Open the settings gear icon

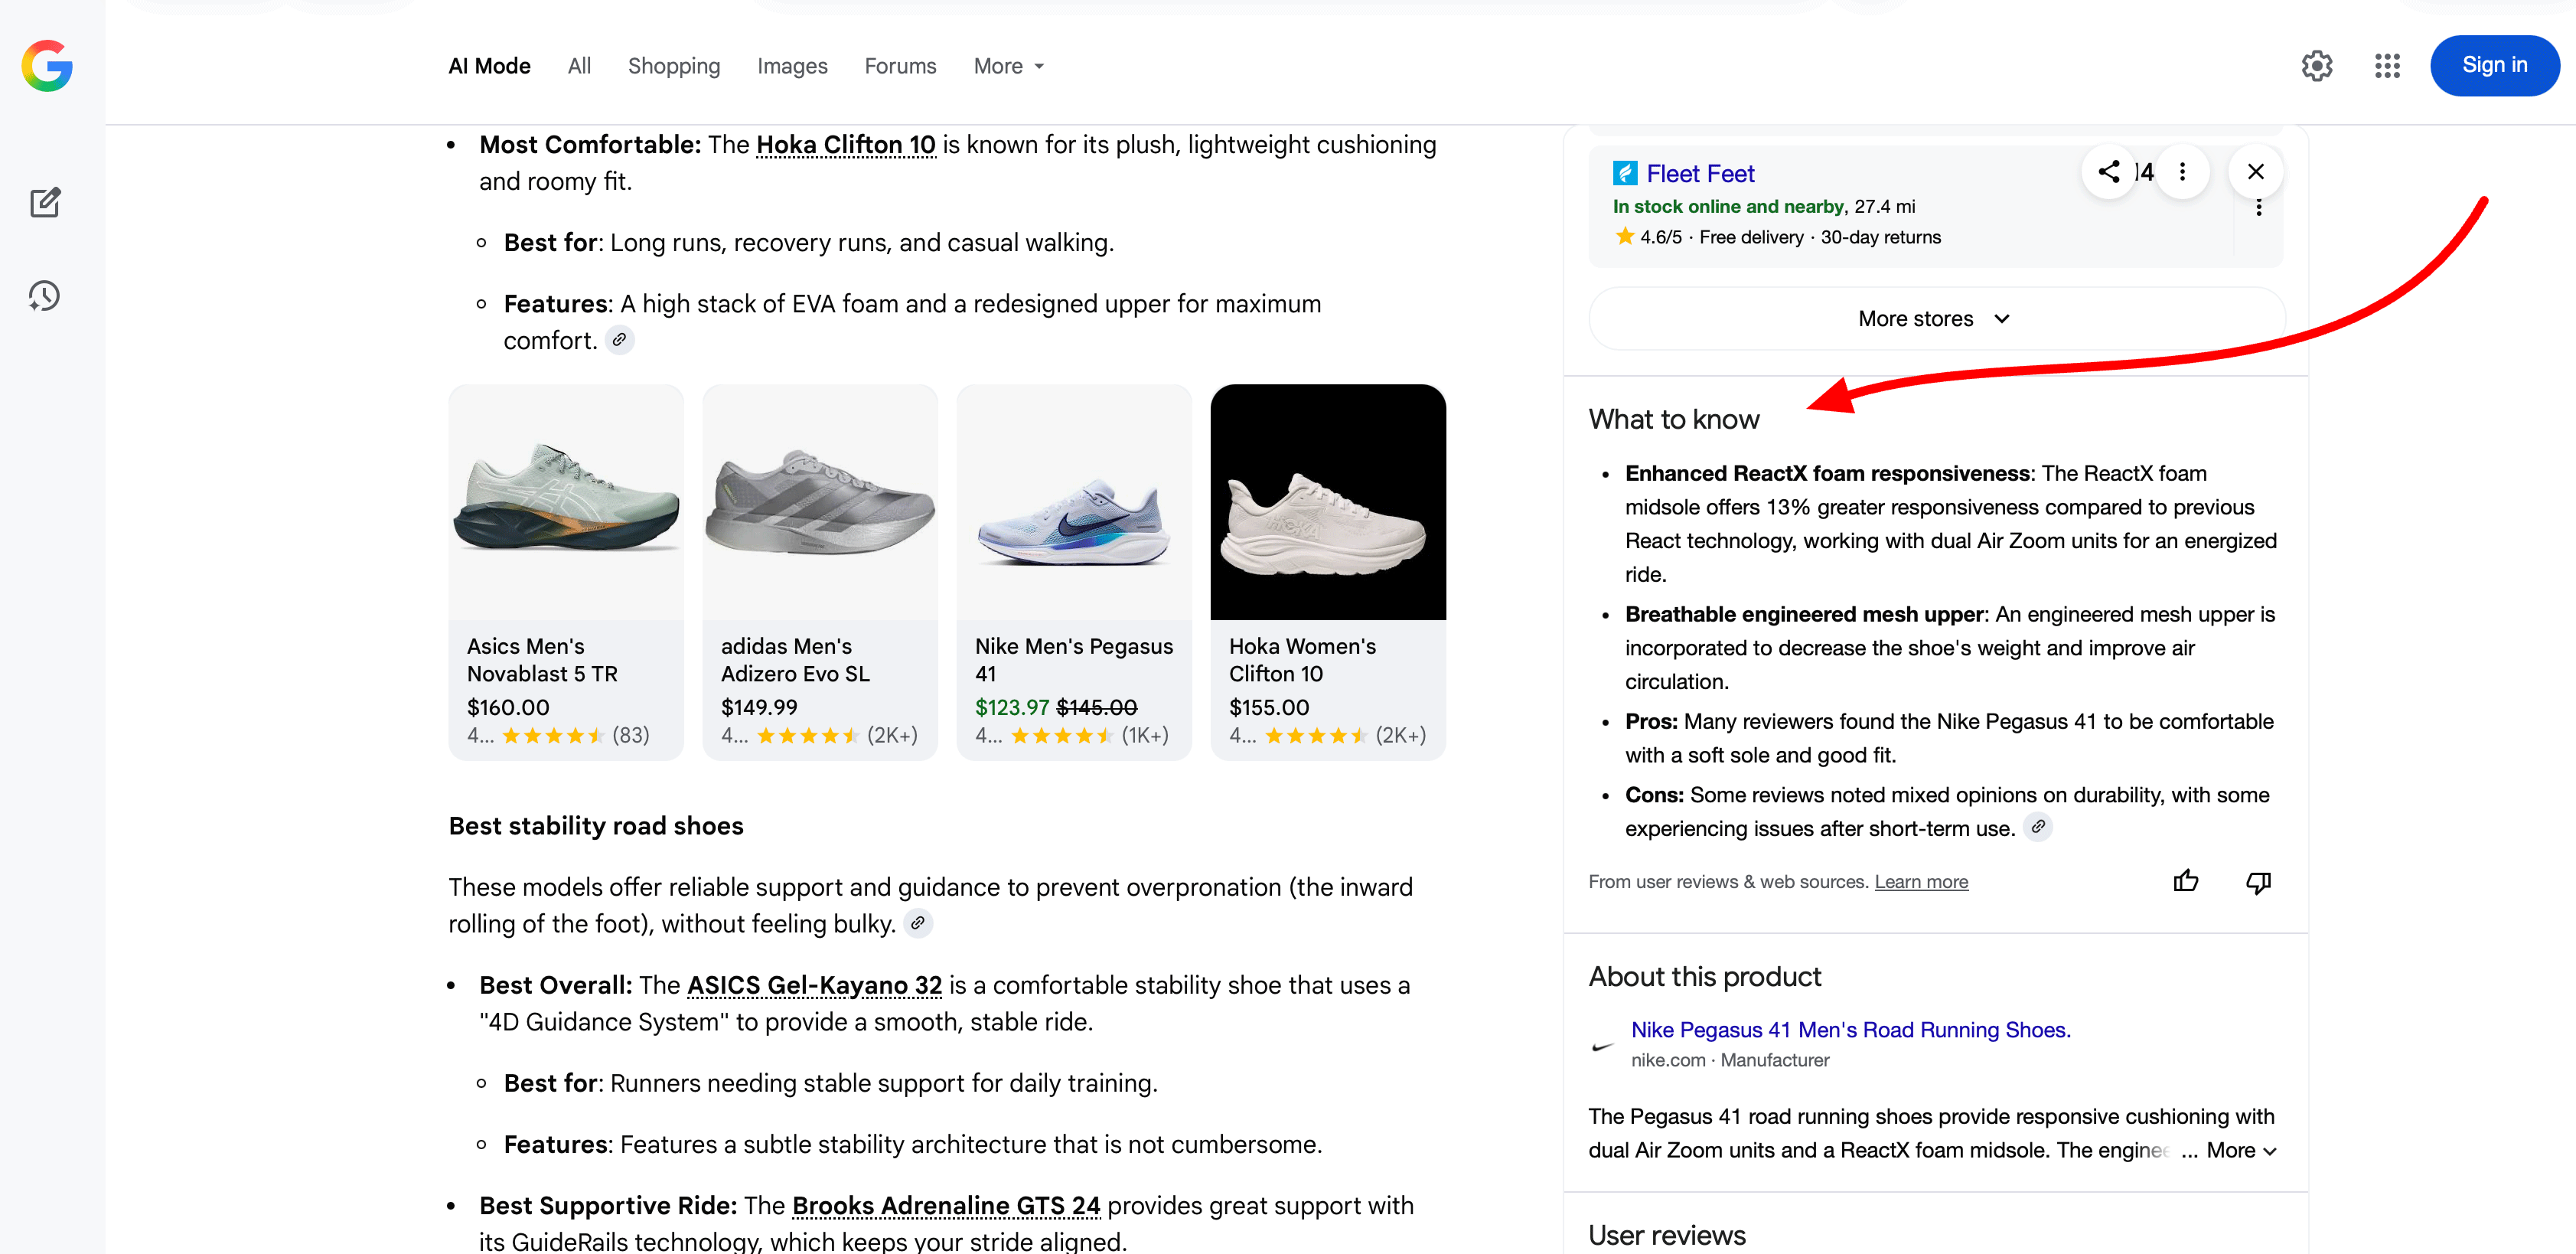[x=2316, y=66]
